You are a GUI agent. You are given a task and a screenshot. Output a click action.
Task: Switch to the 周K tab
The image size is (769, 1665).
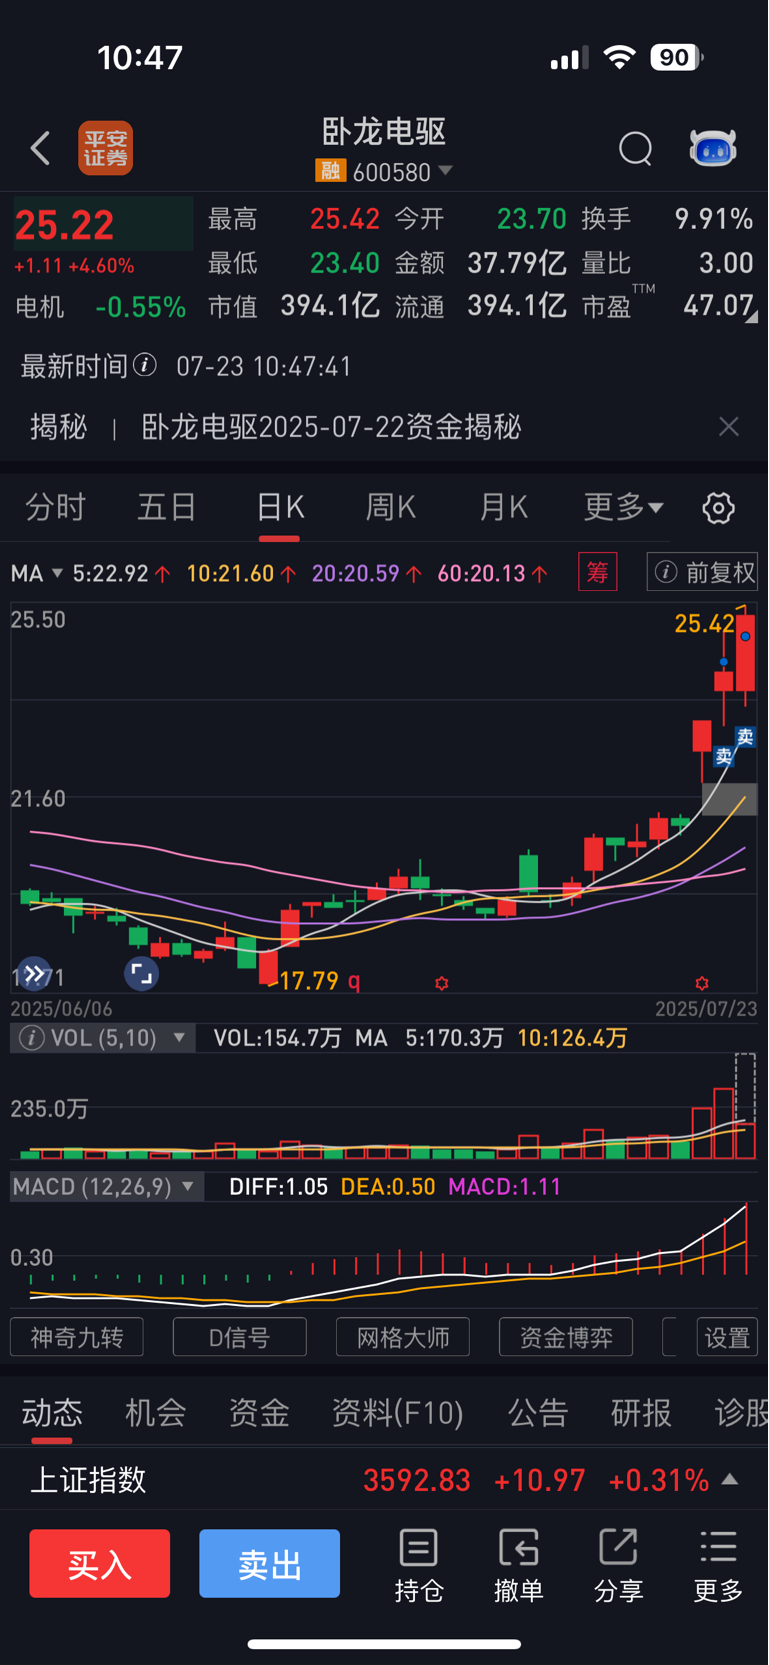click(390, 507)
